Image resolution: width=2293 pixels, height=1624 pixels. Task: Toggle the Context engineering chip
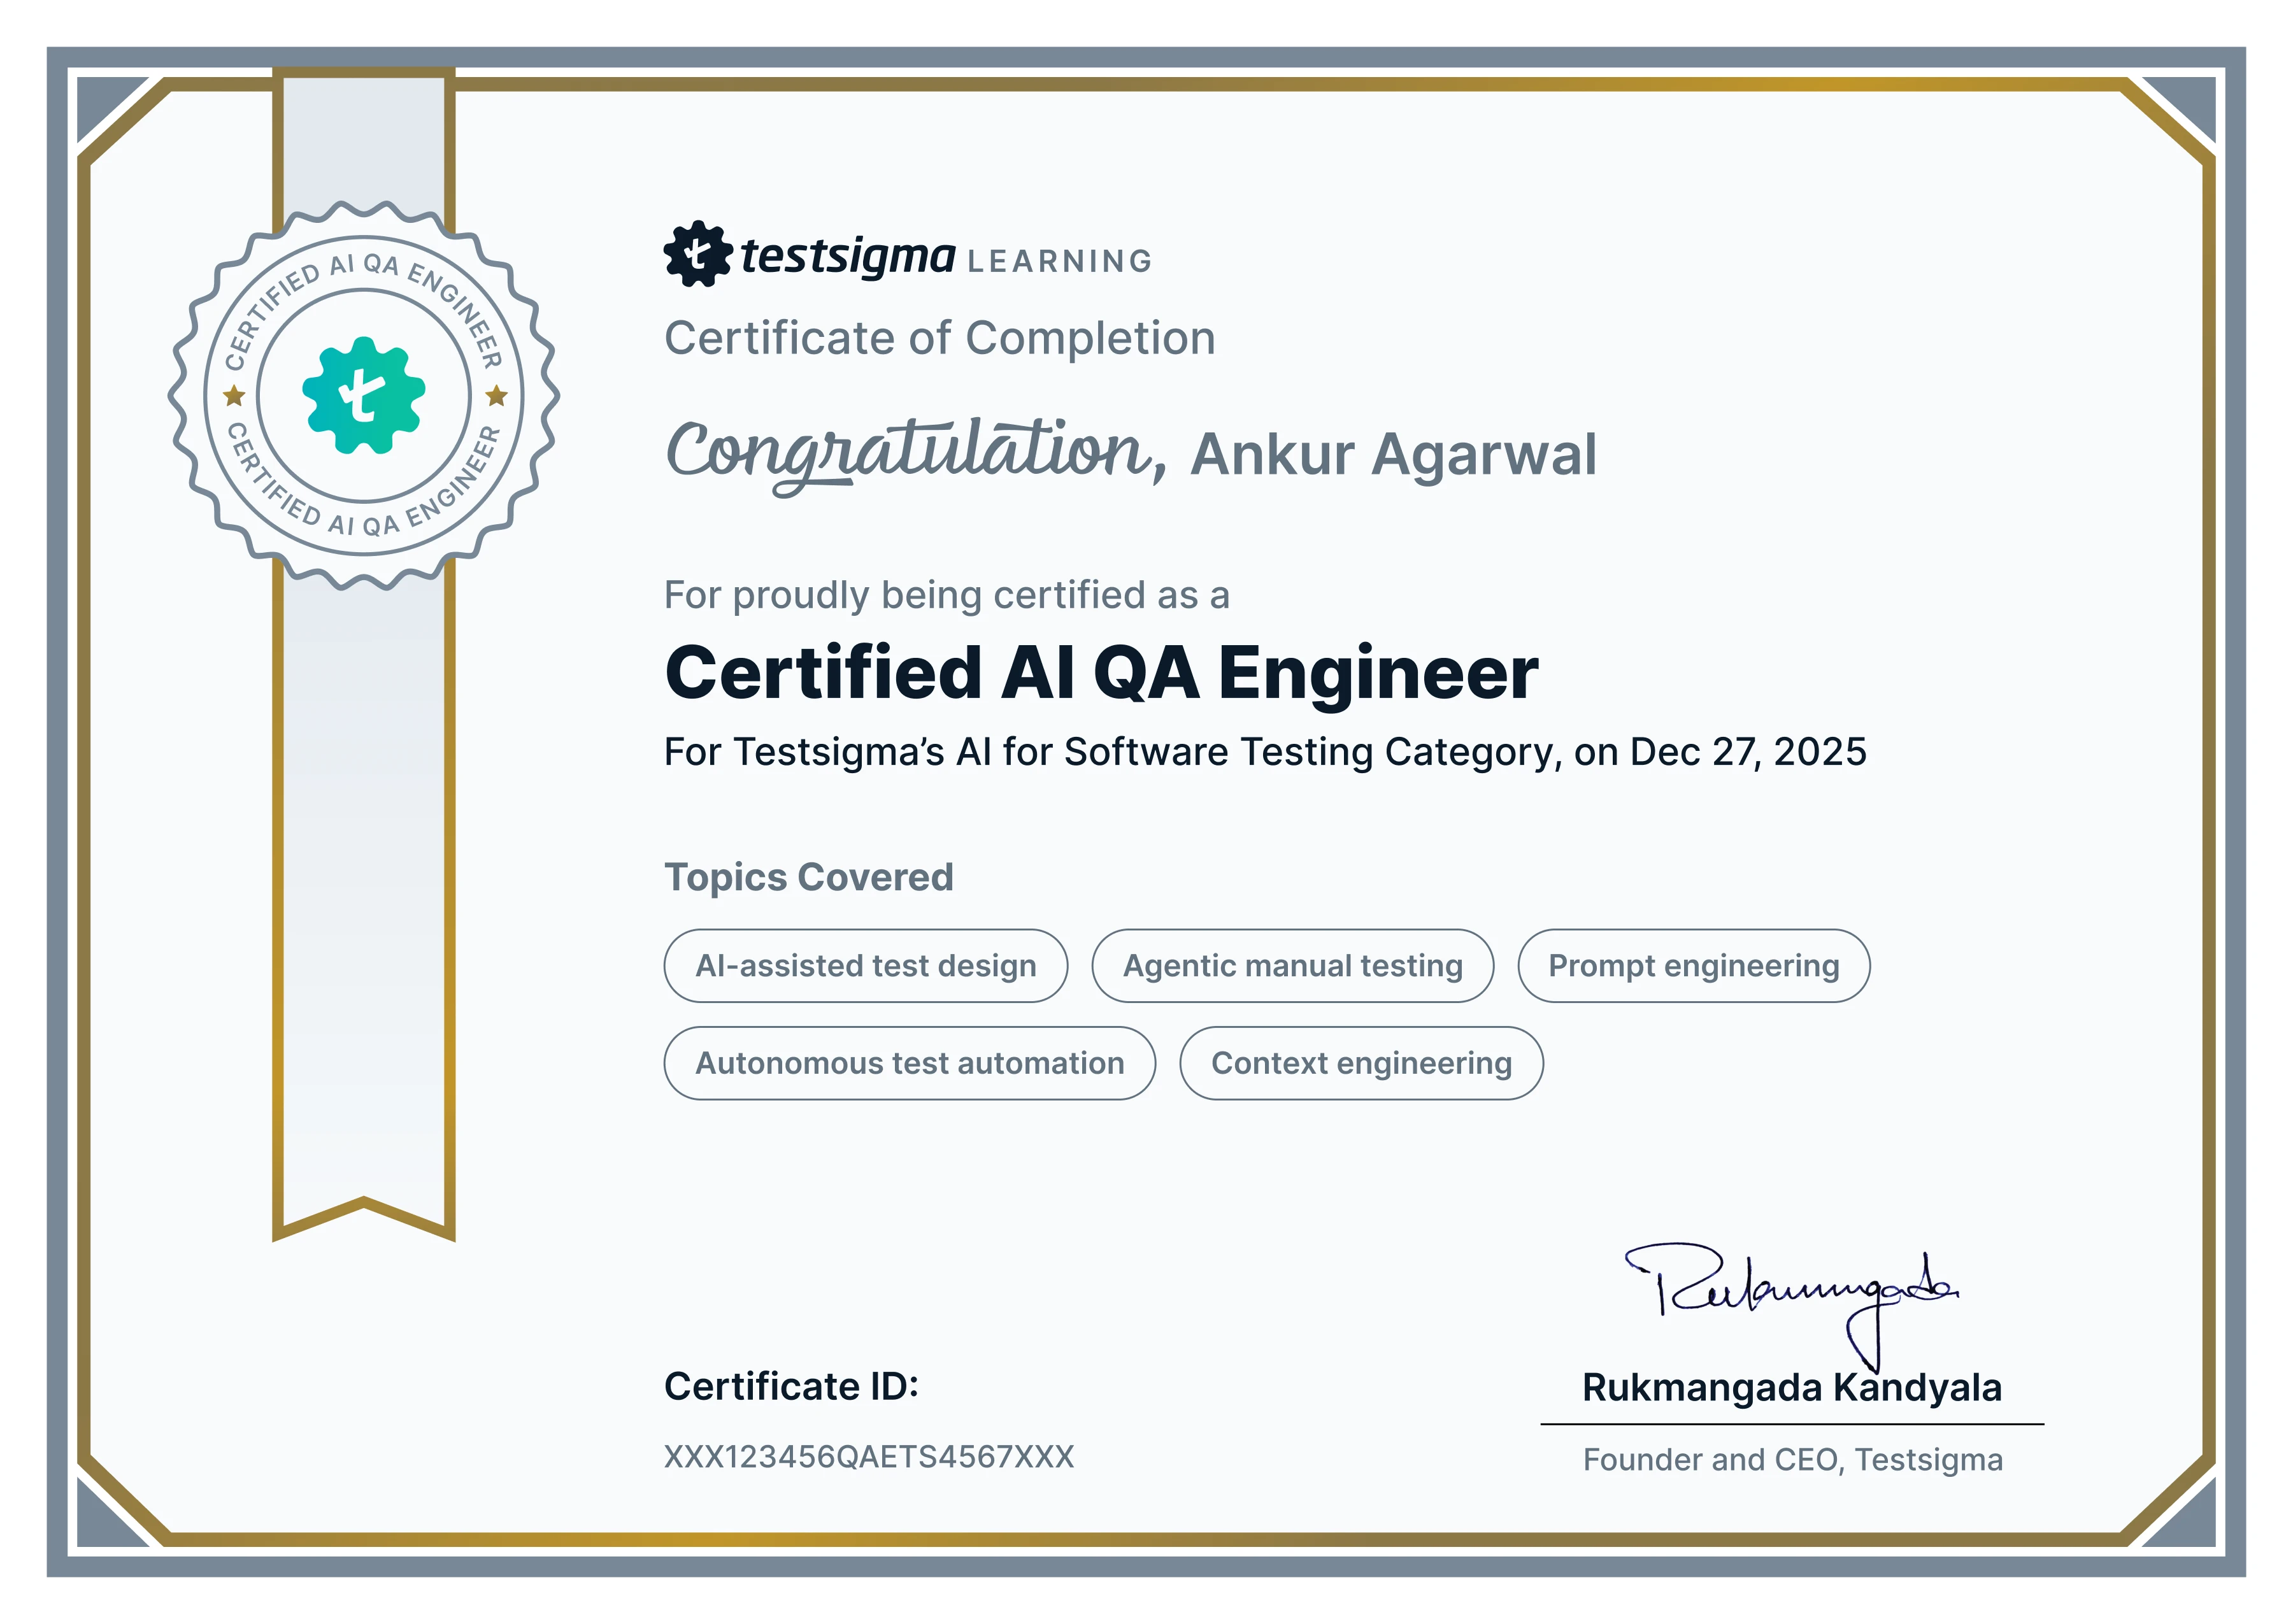[x=1360, y=1064]
